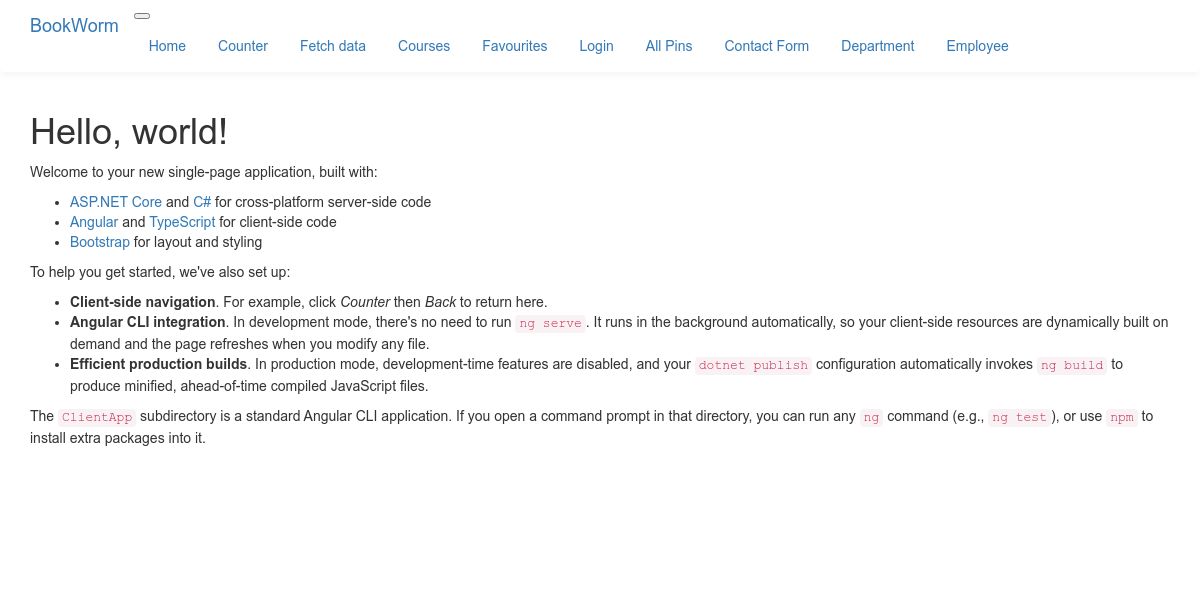Open the All Pins page
Screen dimensions: 1200x600
tap(669, 46)
